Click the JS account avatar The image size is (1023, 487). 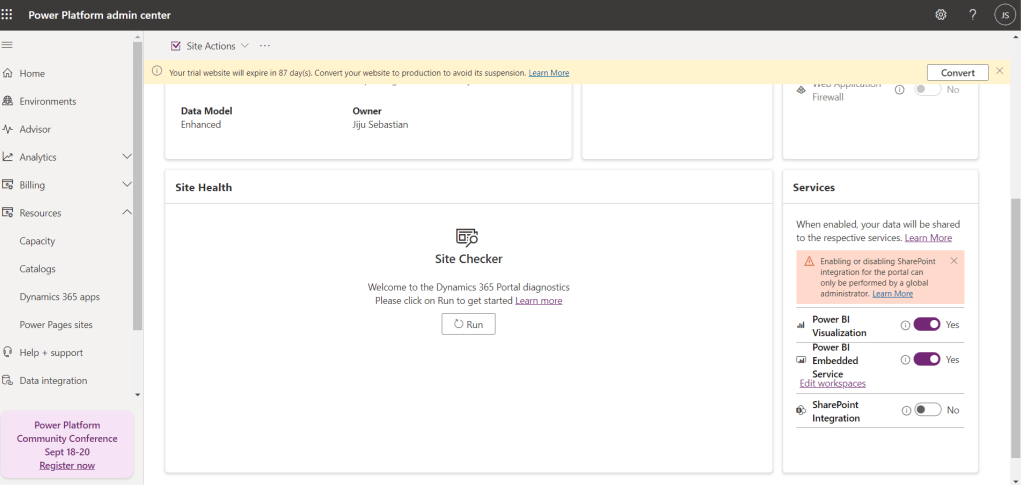(1004, 15)
